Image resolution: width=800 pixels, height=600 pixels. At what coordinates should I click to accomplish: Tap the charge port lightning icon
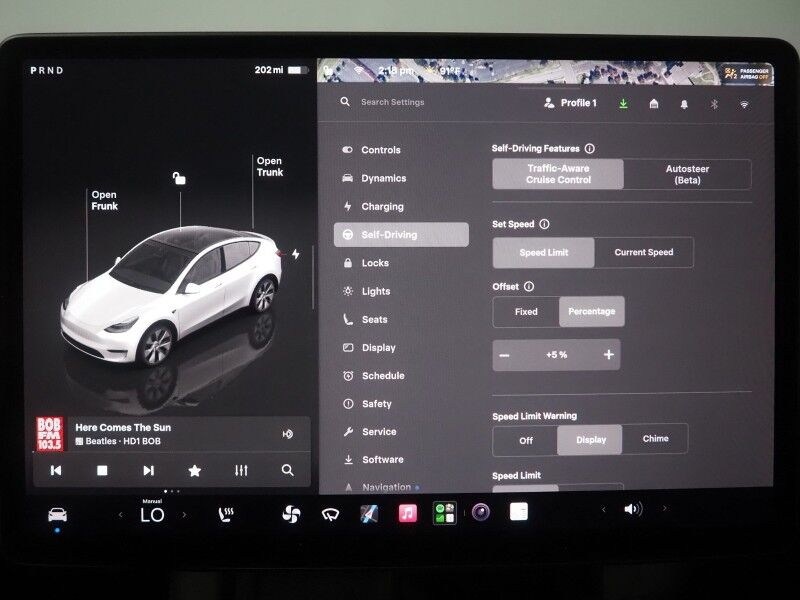pos(296,254)
